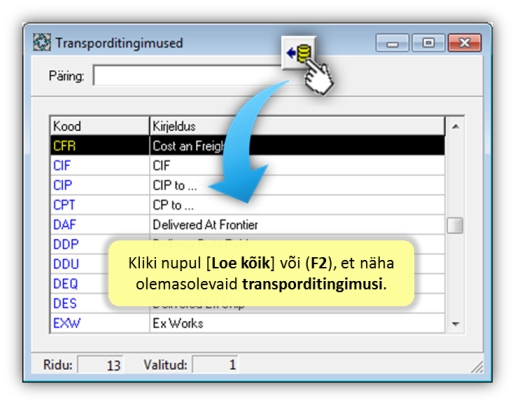Select the CPT code entry
Image resolution: width=515 pixels, height=405 pixels.
[x=247, y=205]
